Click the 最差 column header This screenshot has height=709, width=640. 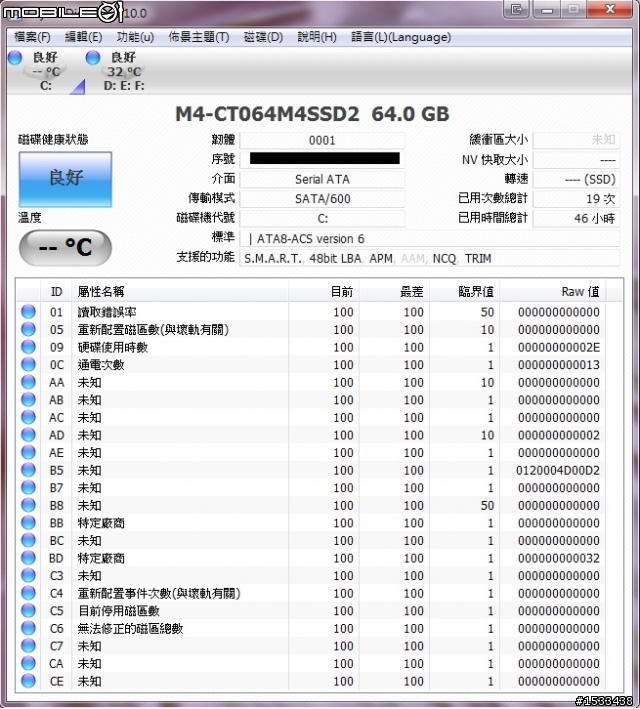394,292
